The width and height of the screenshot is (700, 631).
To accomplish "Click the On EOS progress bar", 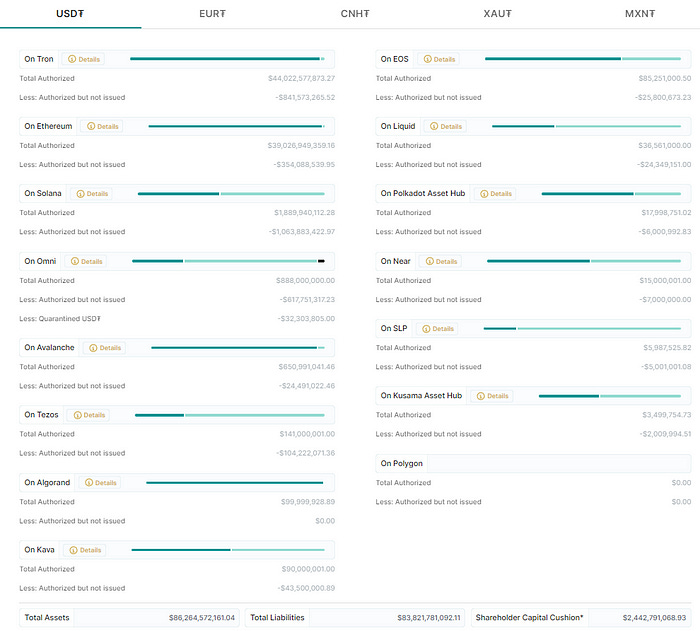I will pyautogui.click(x=583, y=59).
